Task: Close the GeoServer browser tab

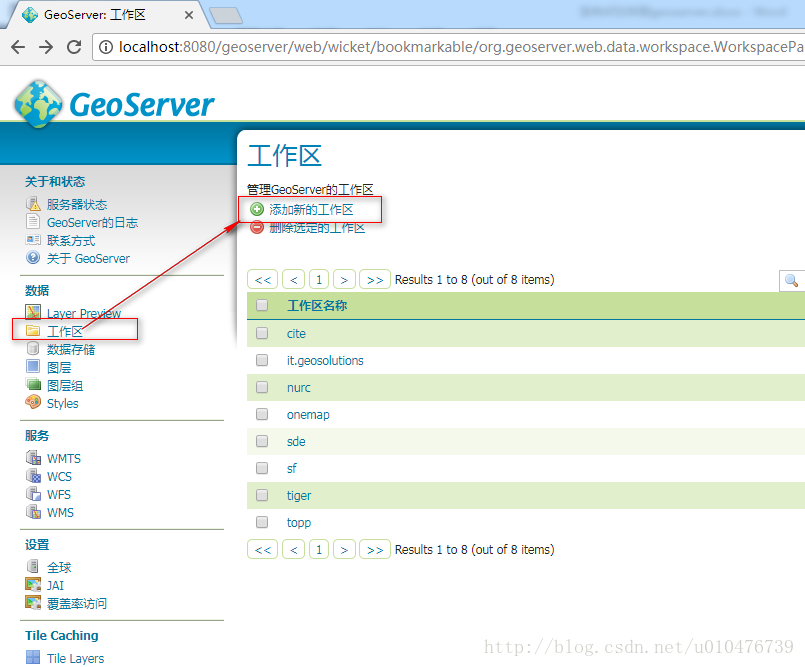Action: pyautogui.click(x=189, y=15)
